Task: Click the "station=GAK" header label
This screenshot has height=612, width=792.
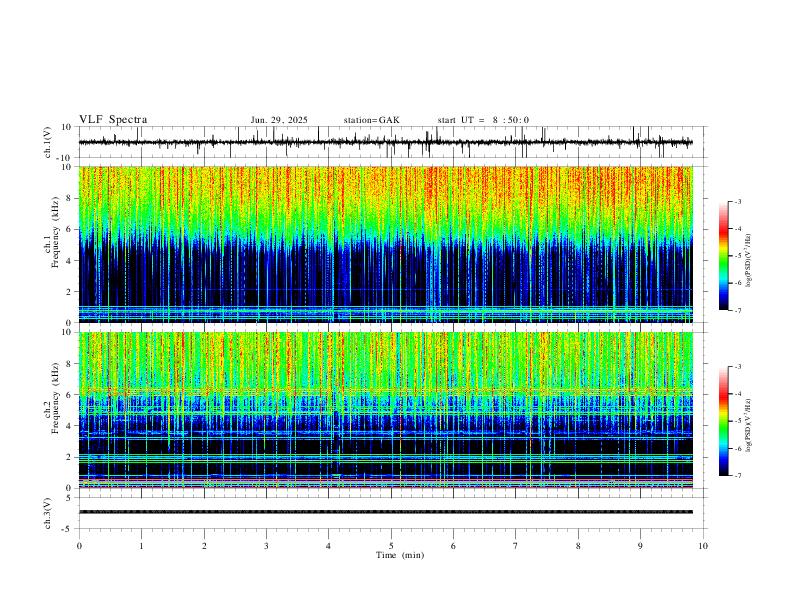Action: pos(371,120)
